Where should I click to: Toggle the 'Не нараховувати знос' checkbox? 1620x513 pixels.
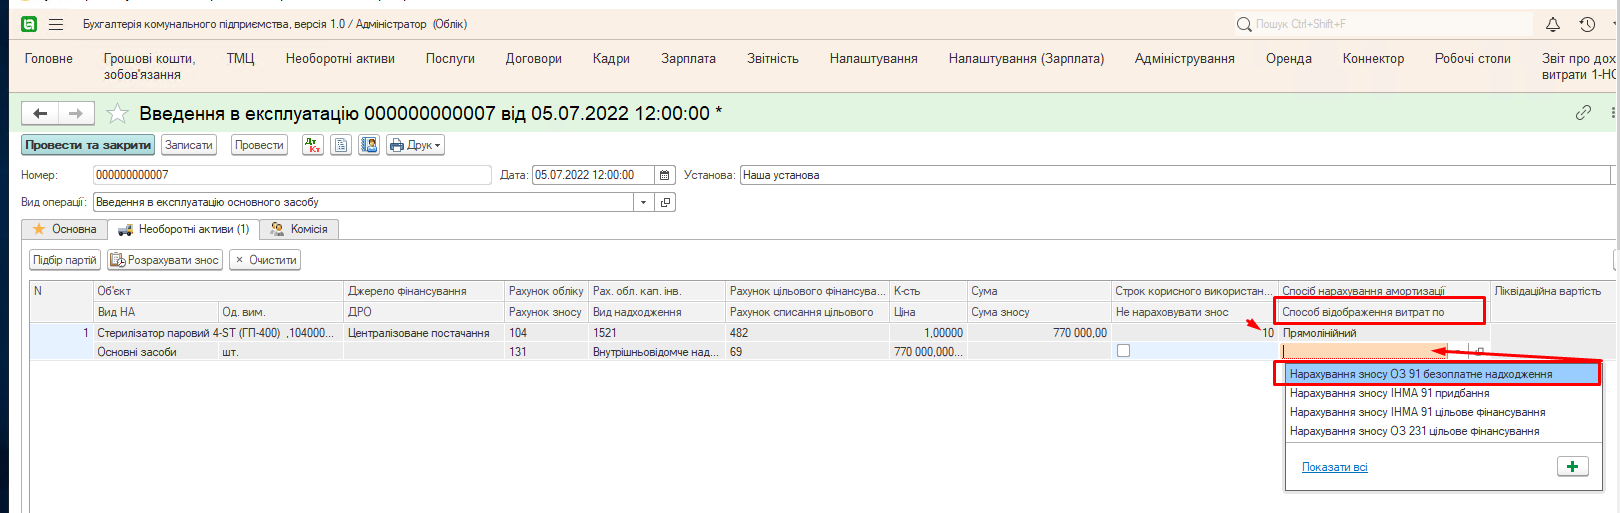click(x=1123, y=351)
